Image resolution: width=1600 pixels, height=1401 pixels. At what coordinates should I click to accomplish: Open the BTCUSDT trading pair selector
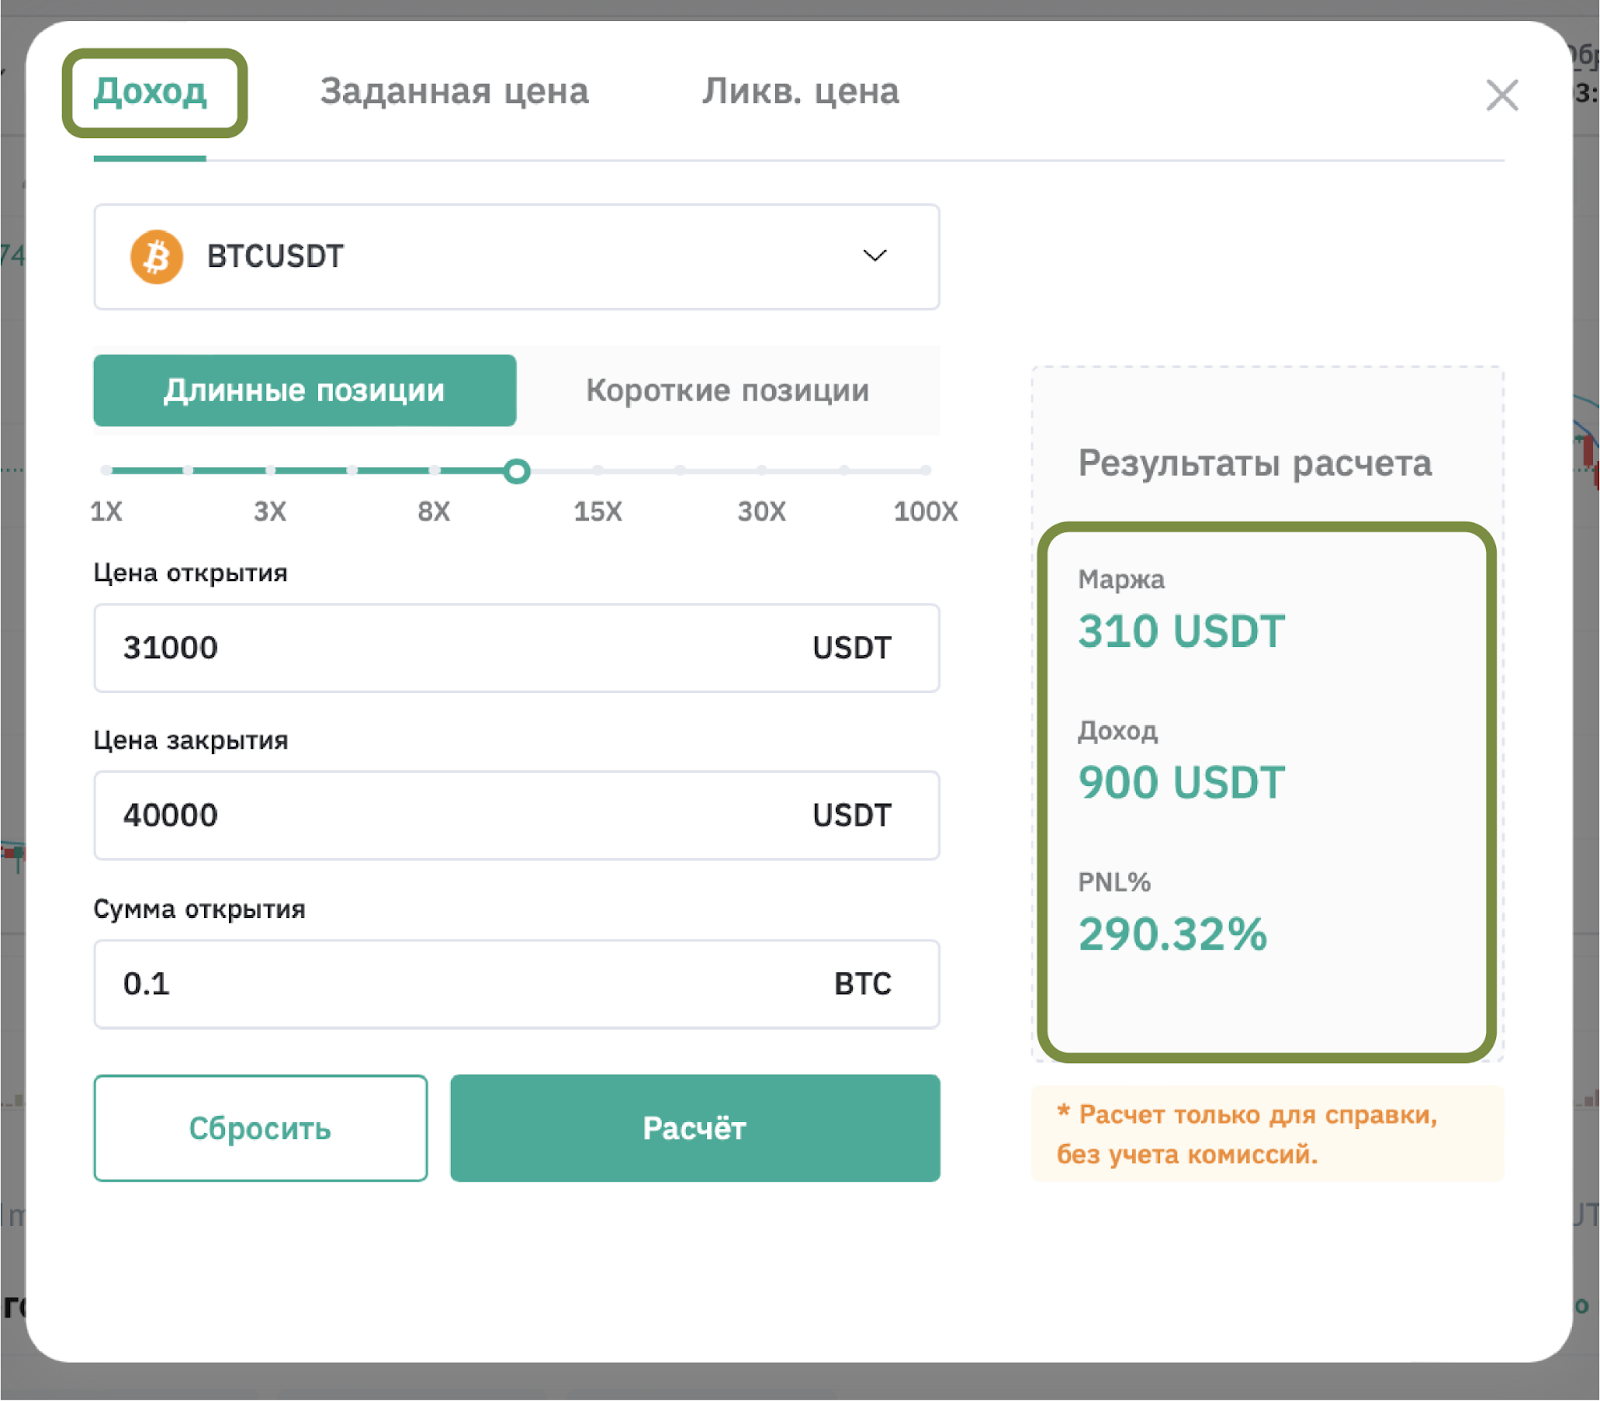click(x=516, y=257)
